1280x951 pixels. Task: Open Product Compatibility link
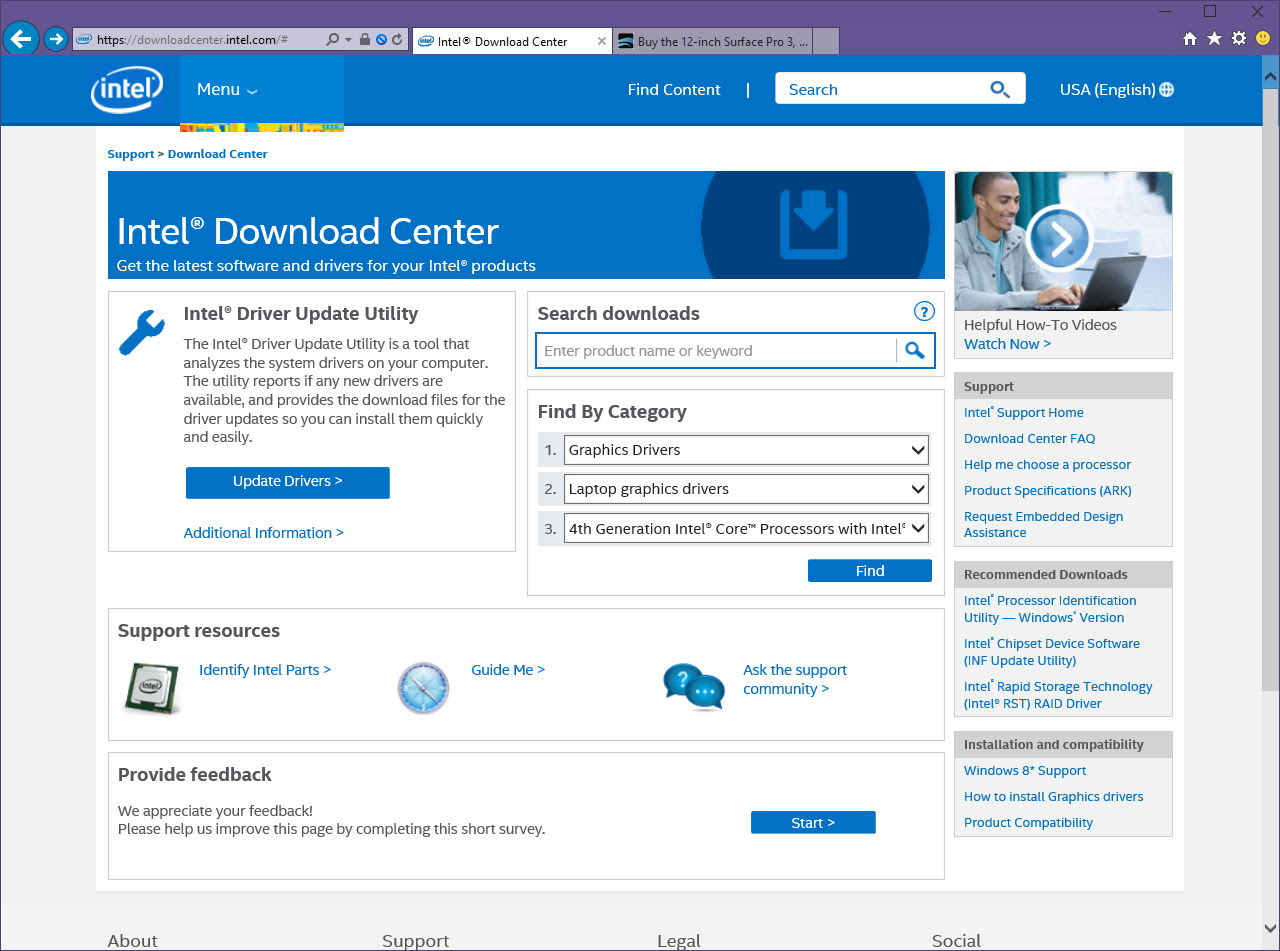(1028, 822)
